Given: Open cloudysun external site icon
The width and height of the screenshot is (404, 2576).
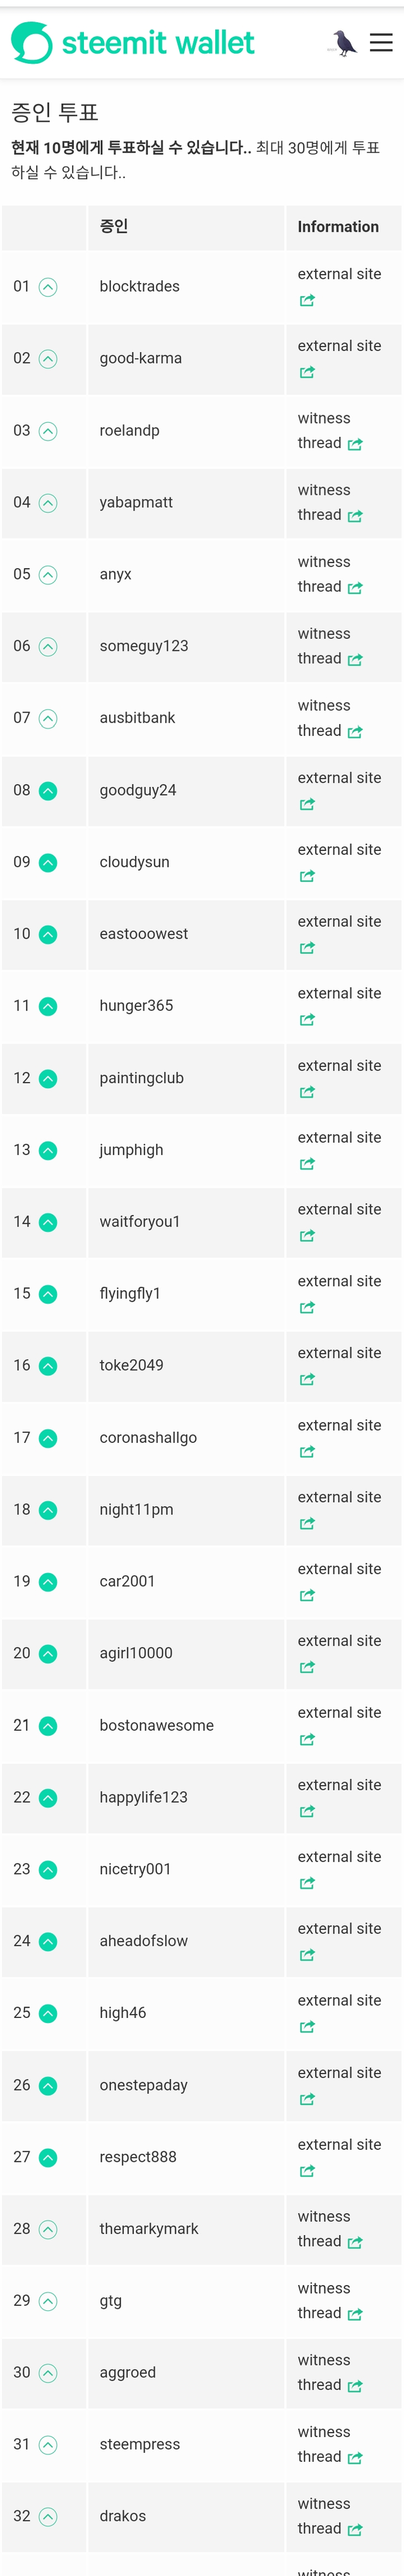Looking at the screenshot, I should pyautogui.click(x=307, y=876).
